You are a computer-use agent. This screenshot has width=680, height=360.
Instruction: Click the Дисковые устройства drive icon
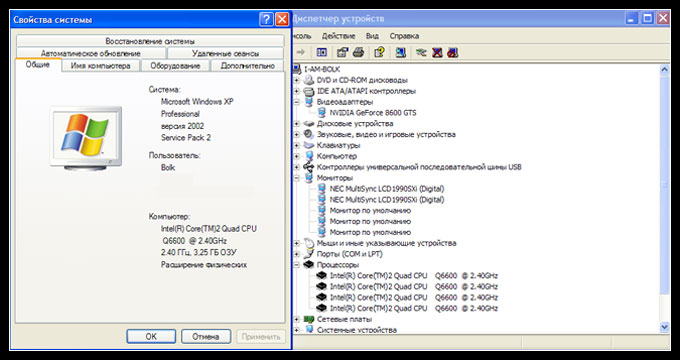(309, 124)
